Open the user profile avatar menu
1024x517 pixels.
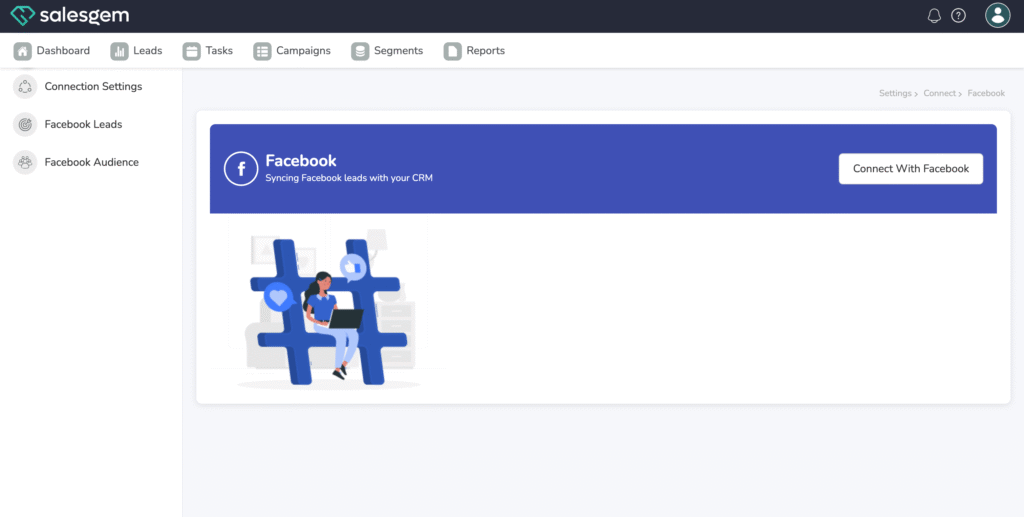tap(997, 15)
